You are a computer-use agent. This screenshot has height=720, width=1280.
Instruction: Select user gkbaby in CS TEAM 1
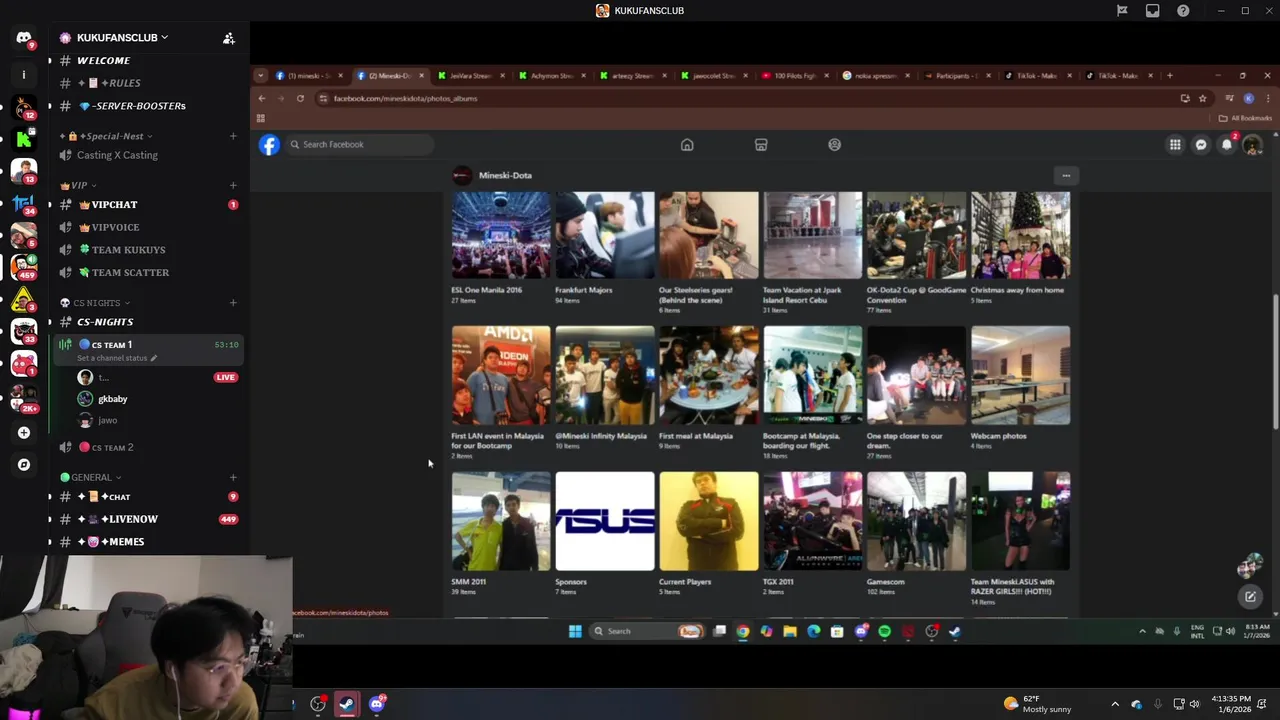click(x=113, y=399)
